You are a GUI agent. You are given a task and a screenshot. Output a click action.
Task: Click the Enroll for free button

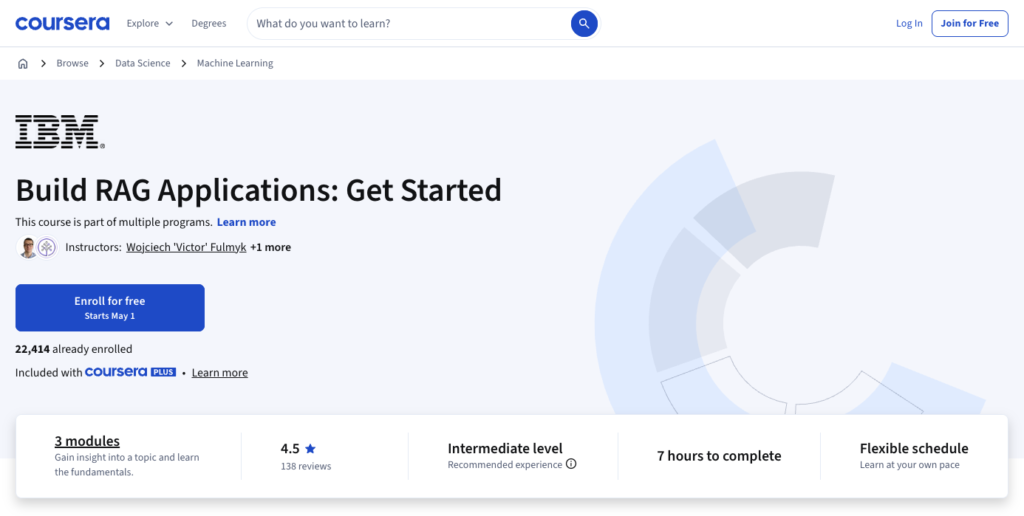[110, 308]
